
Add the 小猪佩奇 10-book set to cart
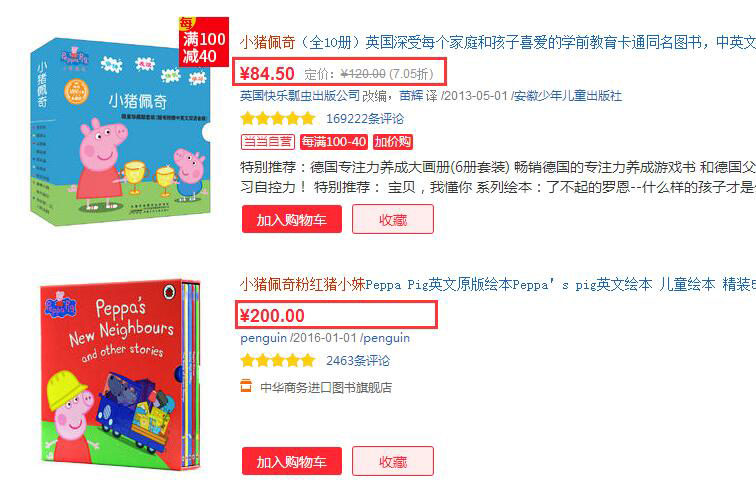point(292,219)
